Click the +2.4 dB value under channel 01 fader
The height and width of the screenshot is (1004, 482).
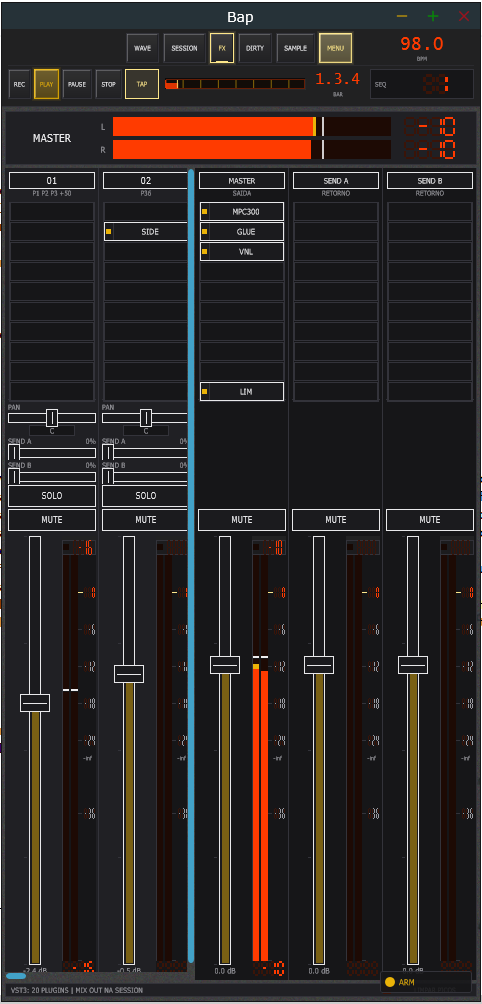click(x=35, y=971)
